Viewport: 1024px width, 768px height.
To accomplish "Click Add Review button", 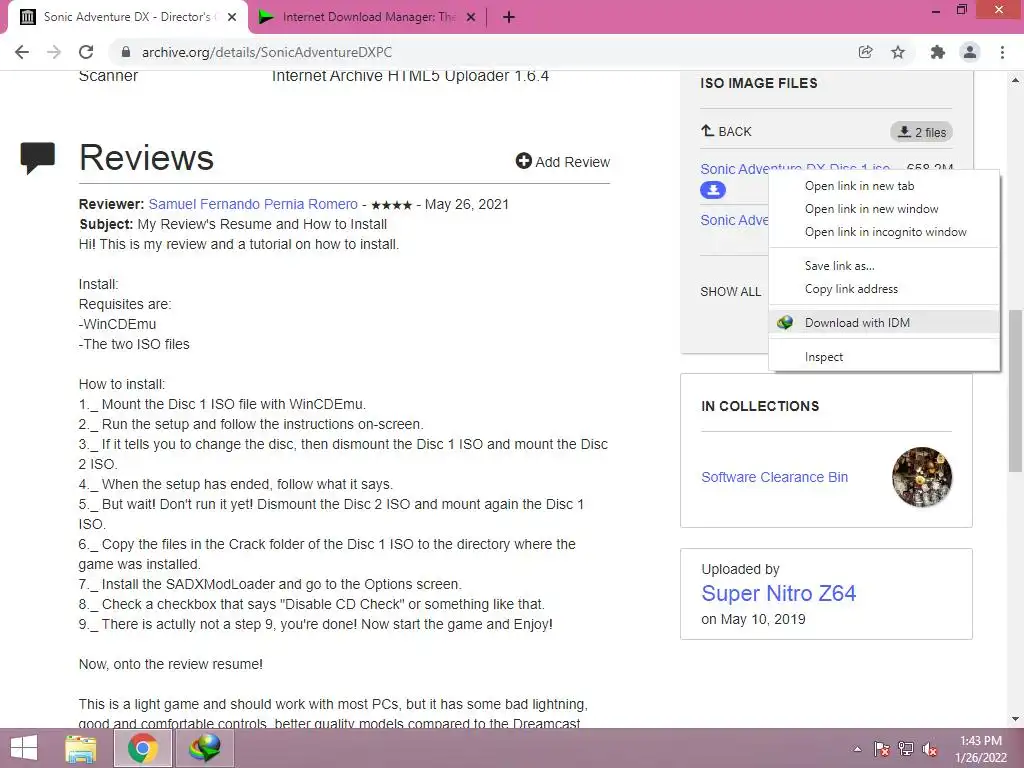I will click(563, 161).
